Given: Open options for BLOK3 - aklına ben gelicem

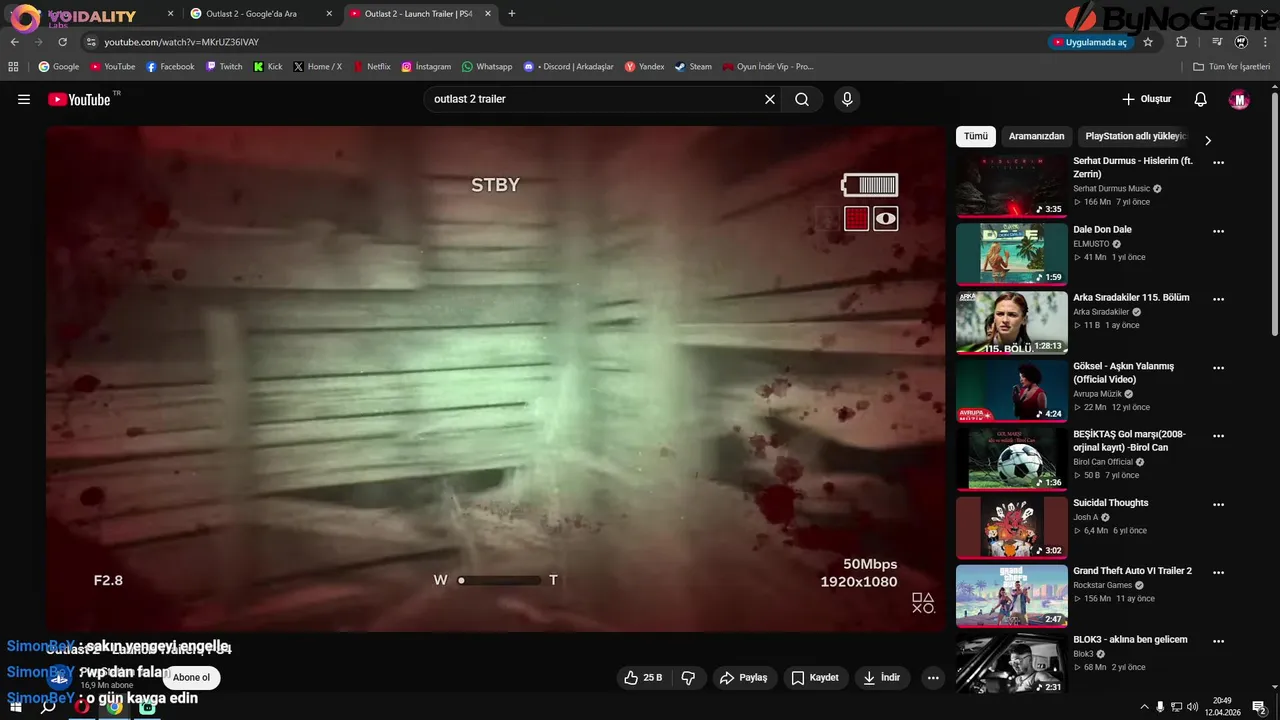Looking at the screenshot, I should [1218, 641].
